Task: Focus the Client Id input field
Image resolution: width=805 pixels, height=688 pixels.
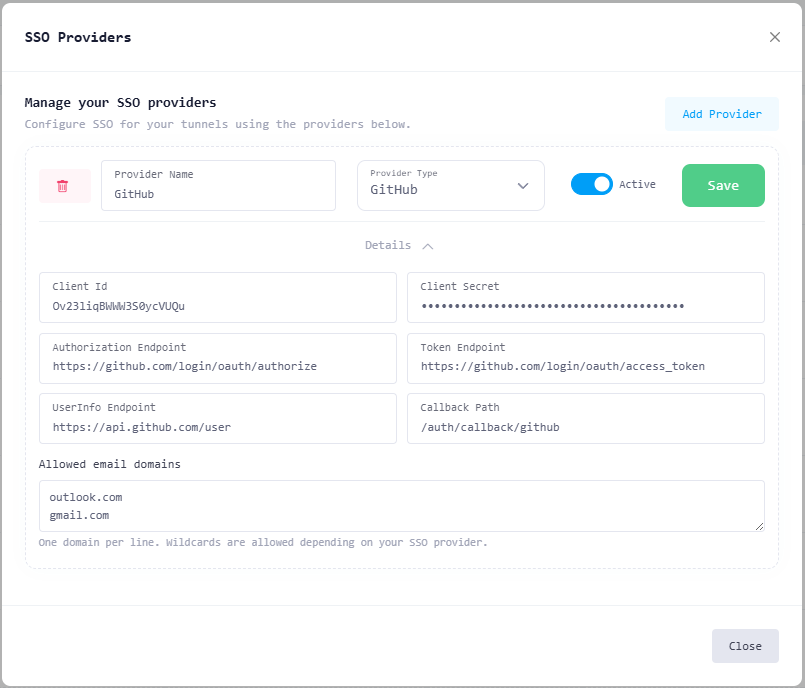Action: click(218, 306)
